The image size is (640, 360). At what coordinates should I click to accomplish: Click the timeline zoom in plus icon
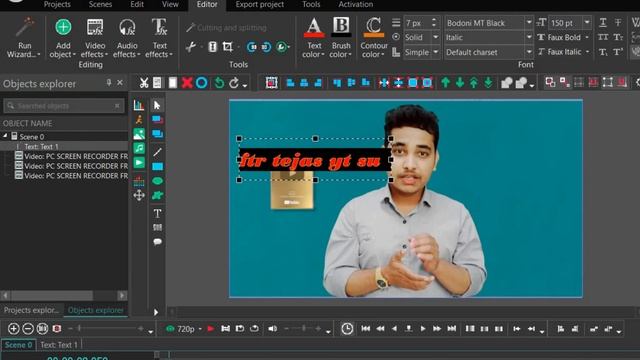pos(13,329)
